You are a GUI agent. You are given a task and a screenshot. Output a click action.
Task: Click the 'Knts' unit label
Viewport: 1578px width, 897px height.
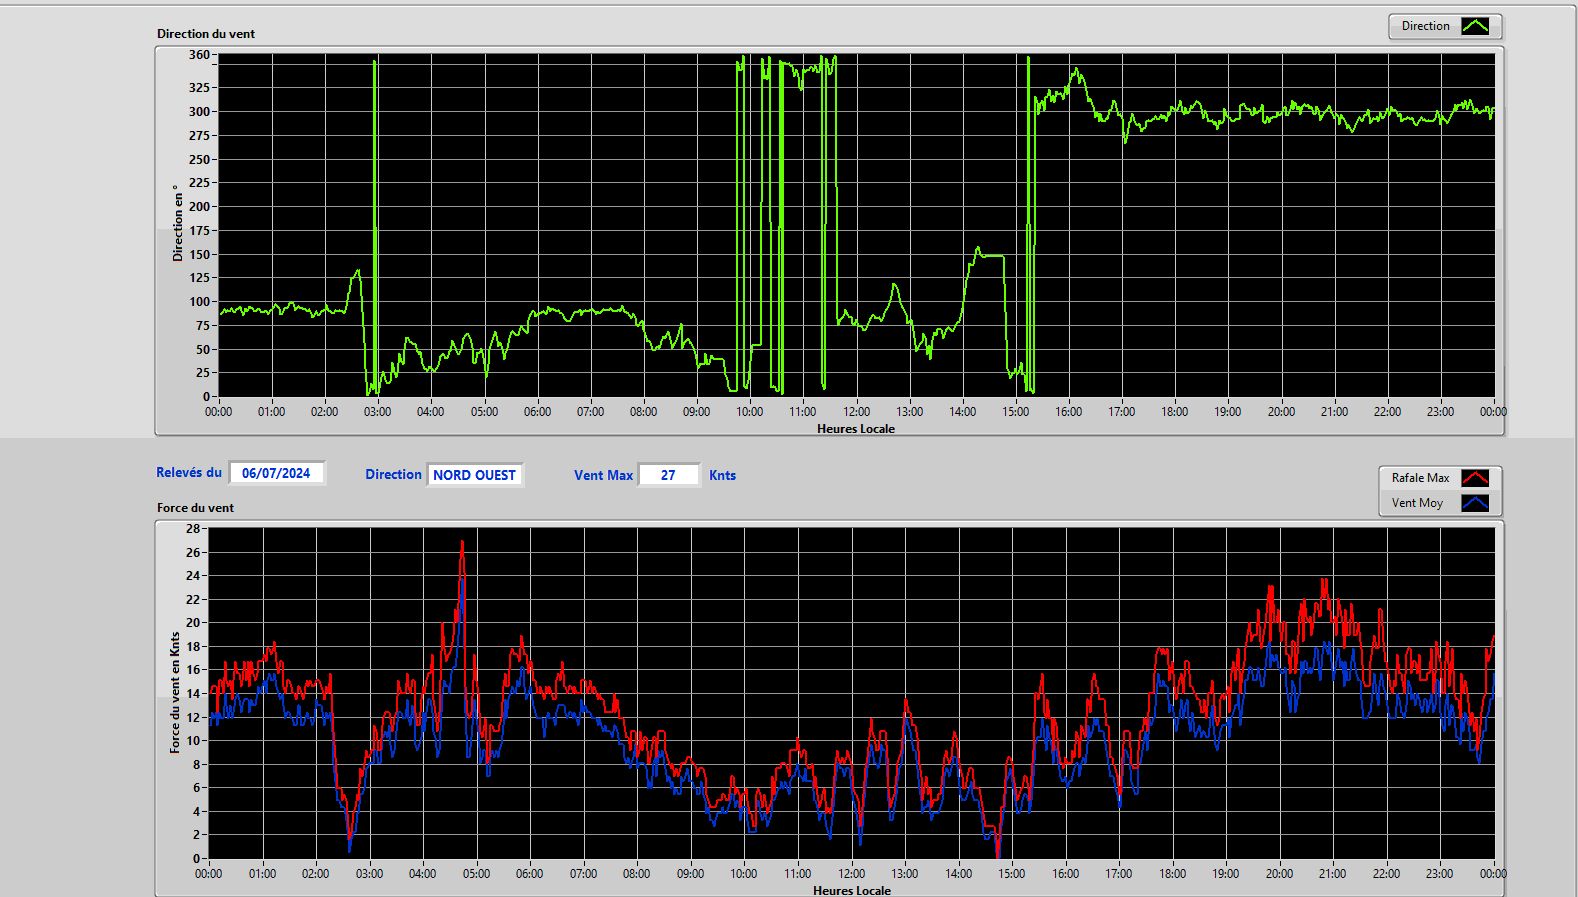coord(722,476)
